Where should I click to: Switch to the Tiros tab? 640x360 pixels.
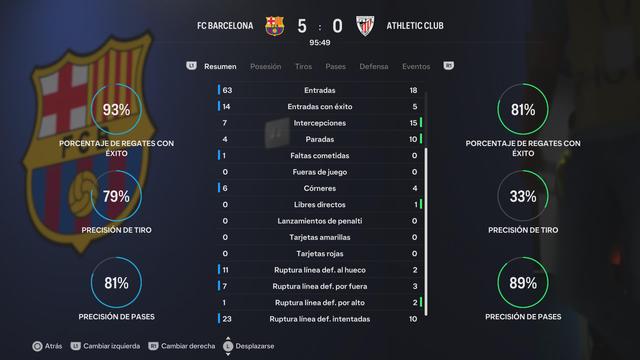pos(303,67)
